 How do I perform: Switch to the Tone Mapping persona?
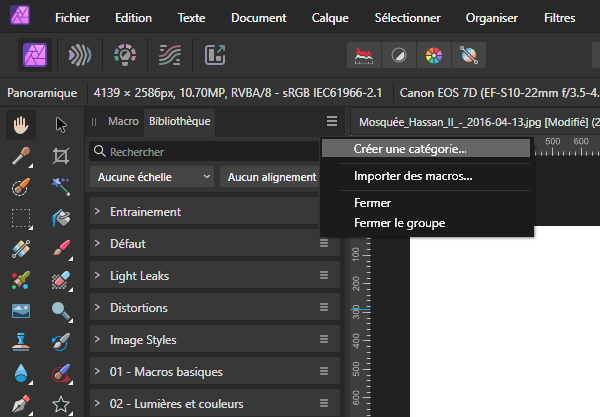point(170,55)
